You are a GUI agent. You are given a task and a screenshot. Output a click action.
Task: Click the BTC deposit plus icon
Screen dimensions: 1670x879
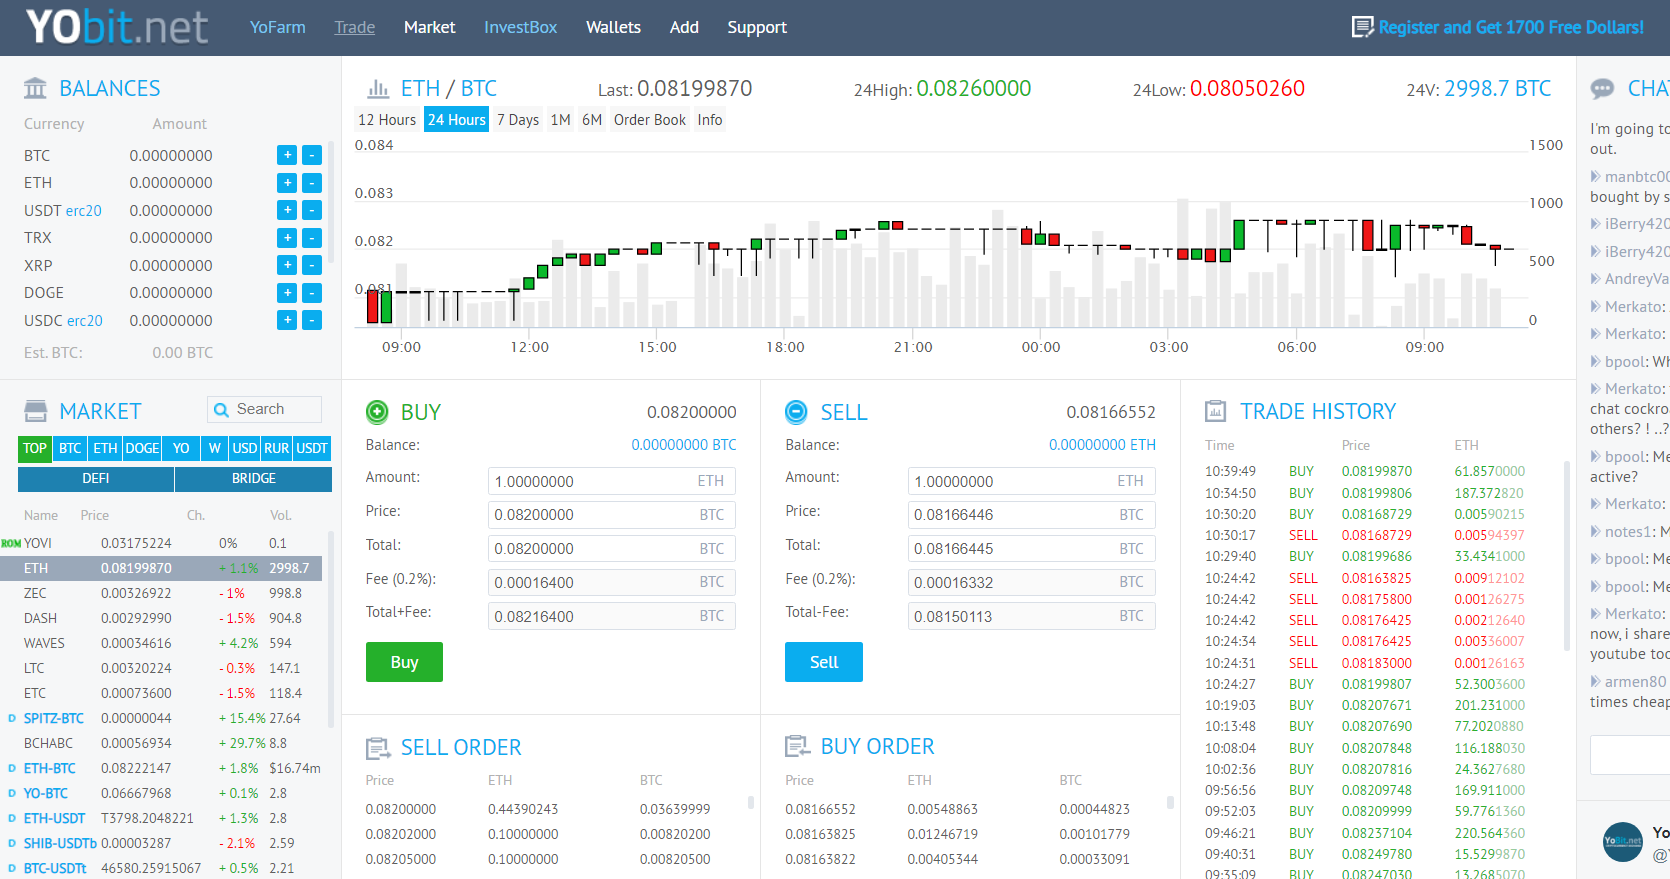click(287, 155)
